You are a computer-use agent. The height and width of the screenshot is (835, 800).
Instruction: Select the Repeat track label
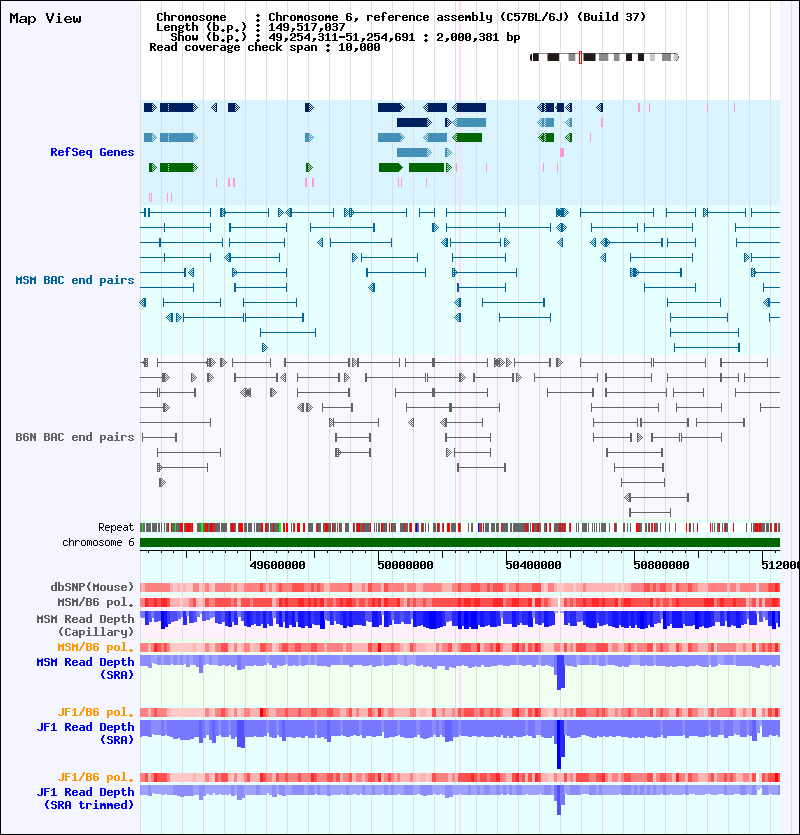point(116,527)
